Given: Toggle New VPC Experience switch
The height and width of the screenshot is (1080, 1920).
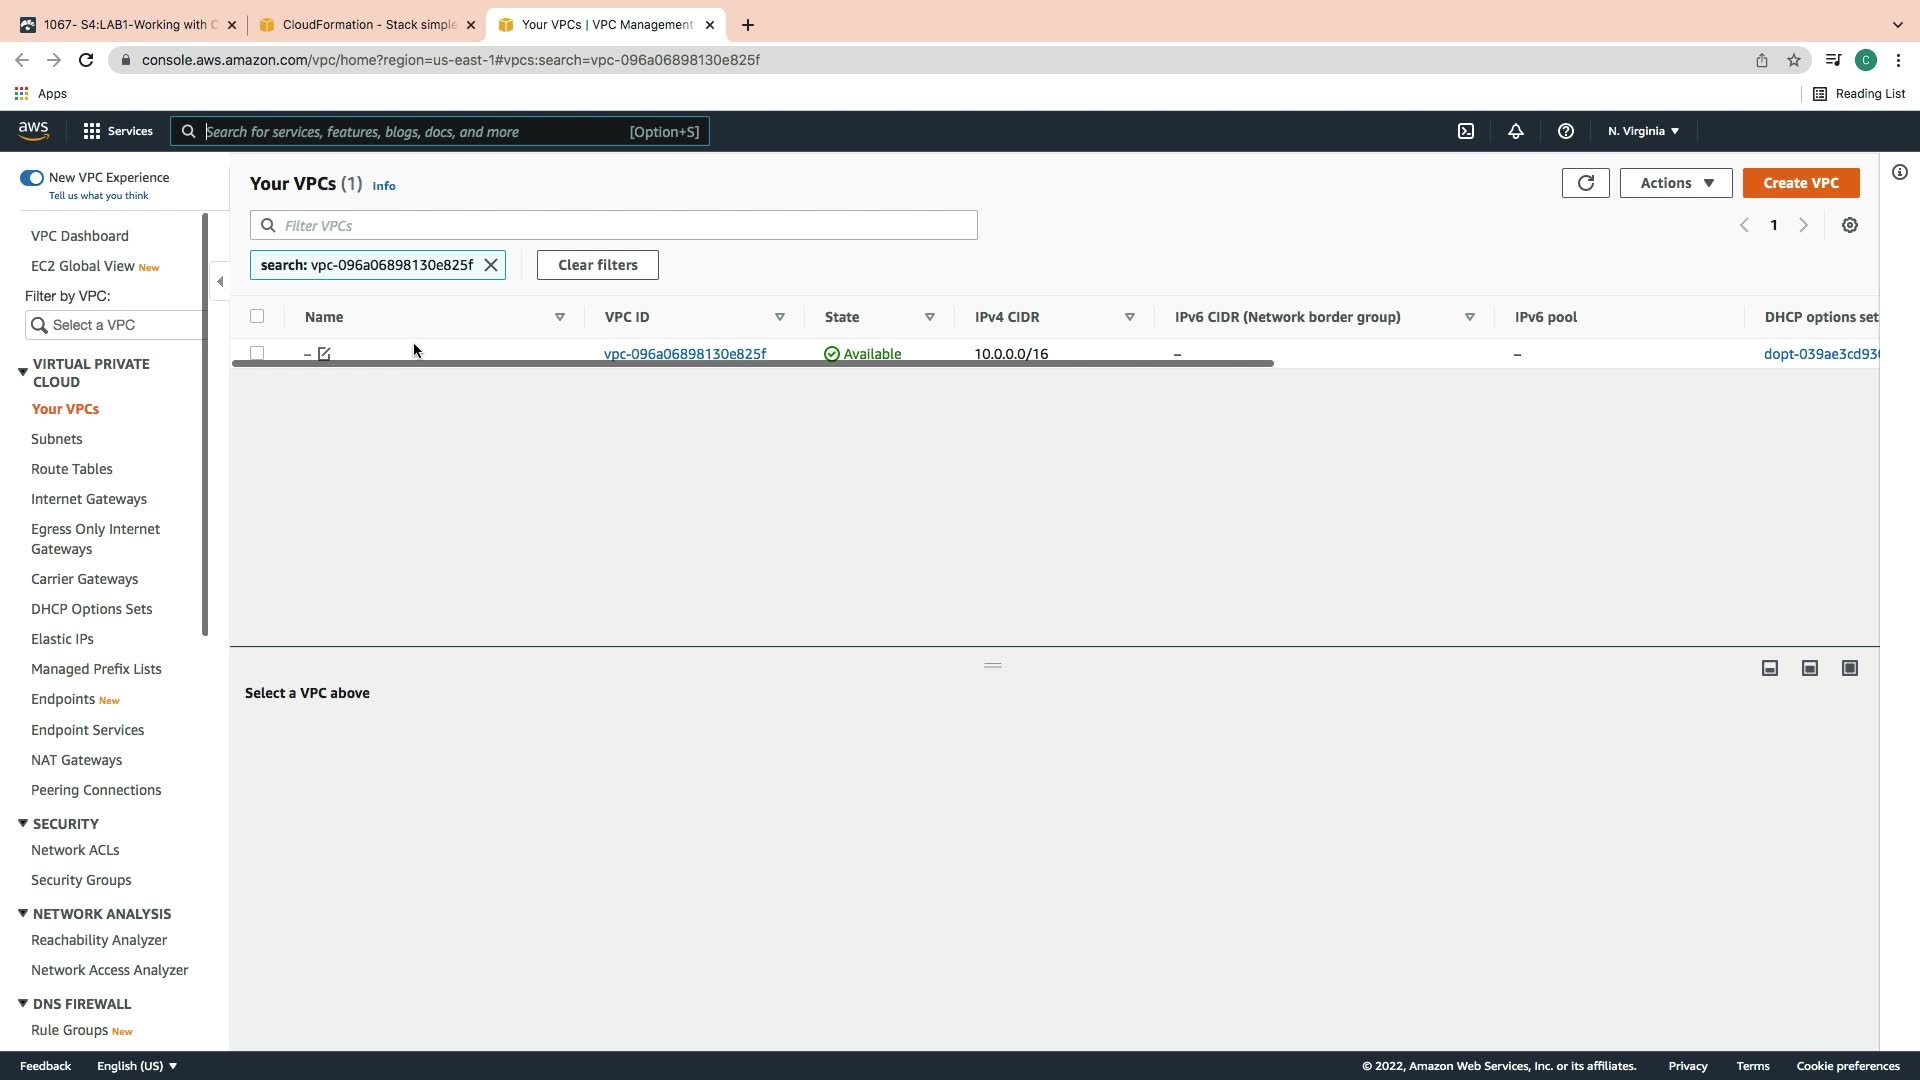Looking at the screenshot, I should [32, 178].
